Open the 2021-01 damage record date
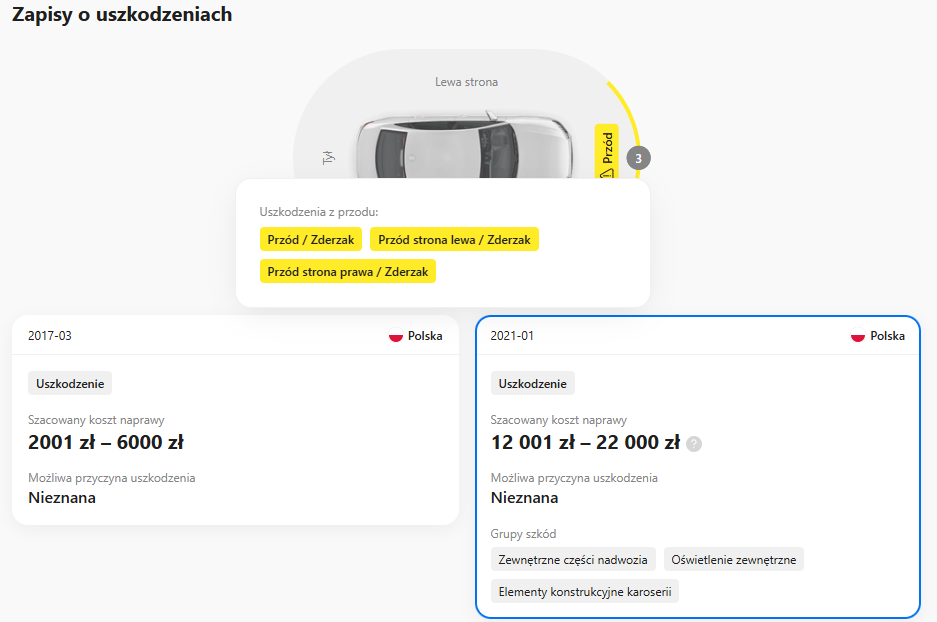 [513, 336]
